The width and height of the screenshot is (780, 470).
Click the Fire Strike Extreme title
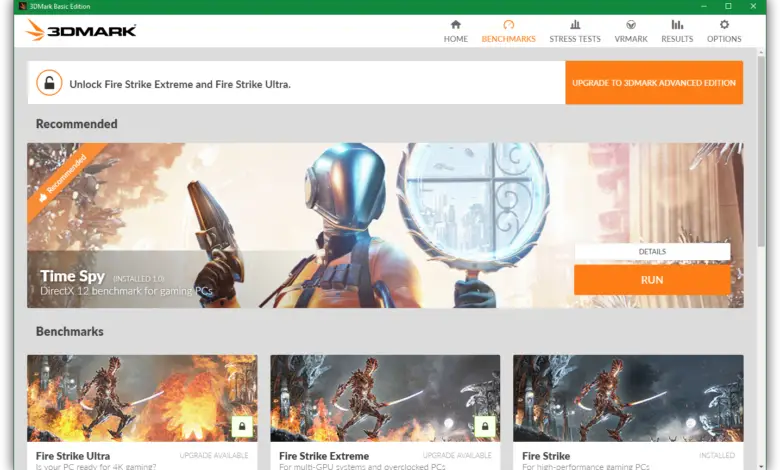point(324,456)
